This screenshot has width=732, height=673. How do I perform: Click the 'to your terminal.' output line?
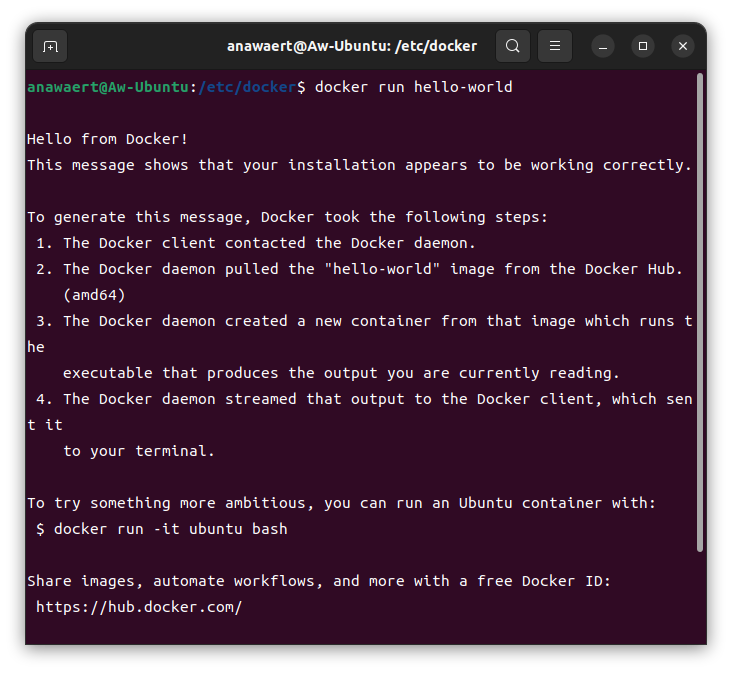(139, 451)
